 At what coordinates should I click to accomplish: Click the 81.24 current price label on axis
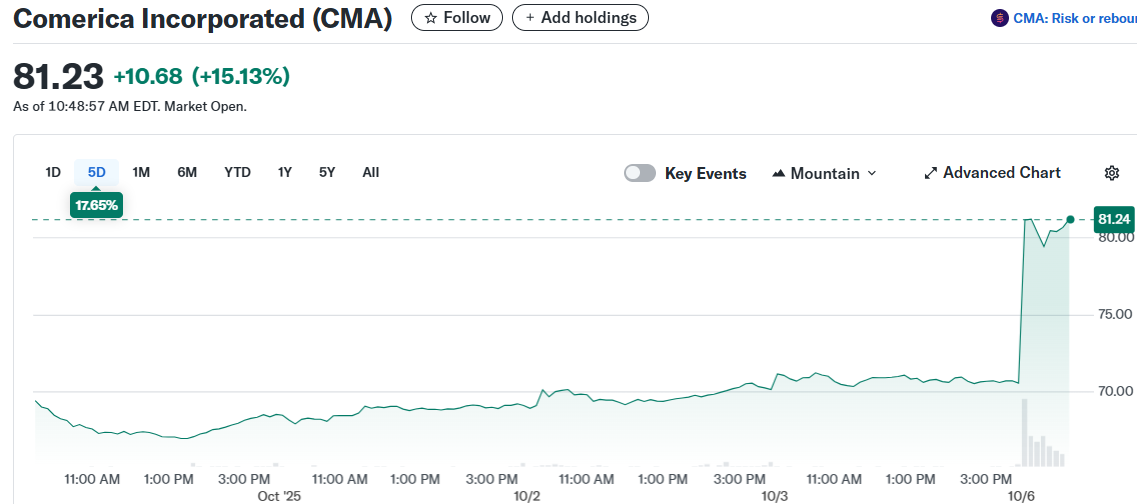click(1113, 219)
